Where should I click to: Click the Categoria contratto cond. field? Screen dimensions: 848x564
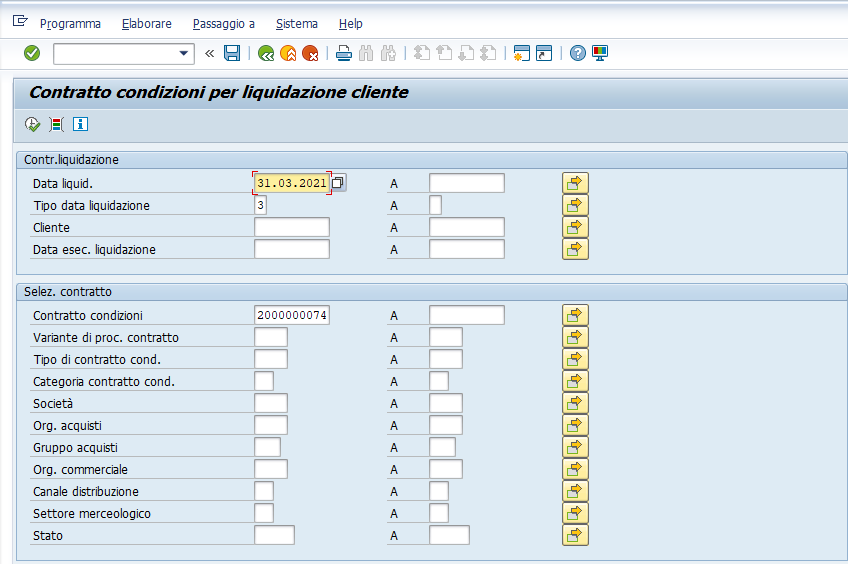coord(264,381)
